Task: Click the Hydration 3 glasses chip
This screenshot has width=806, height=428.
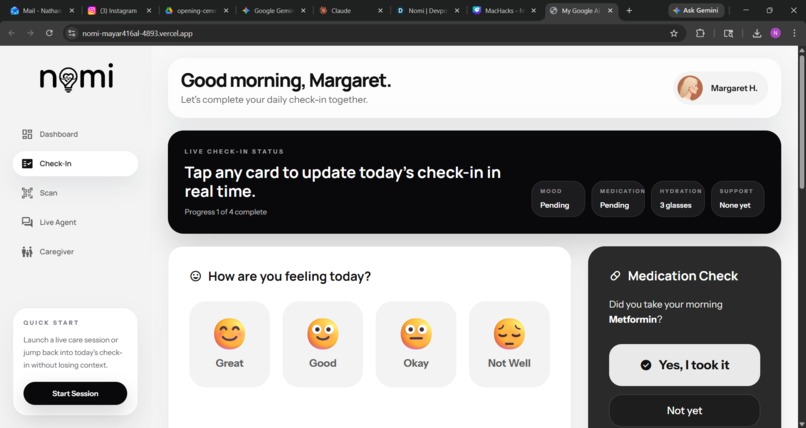Action: 677,198
